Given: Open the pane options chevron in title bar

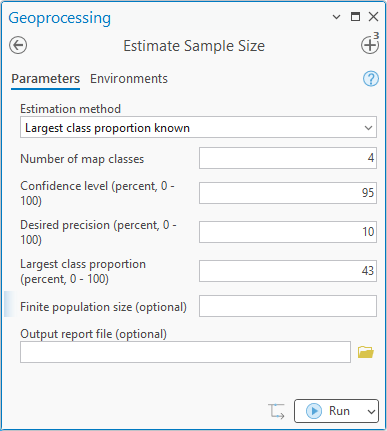Looking at the screenshot, I should coord(336,17).
